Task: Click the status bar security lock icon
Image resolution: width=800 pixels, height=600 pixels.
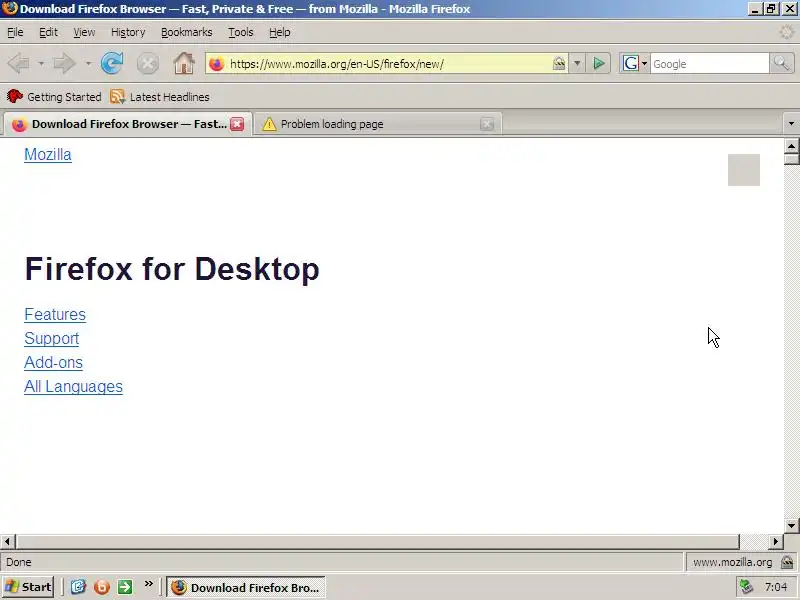Action: (787, 562)
